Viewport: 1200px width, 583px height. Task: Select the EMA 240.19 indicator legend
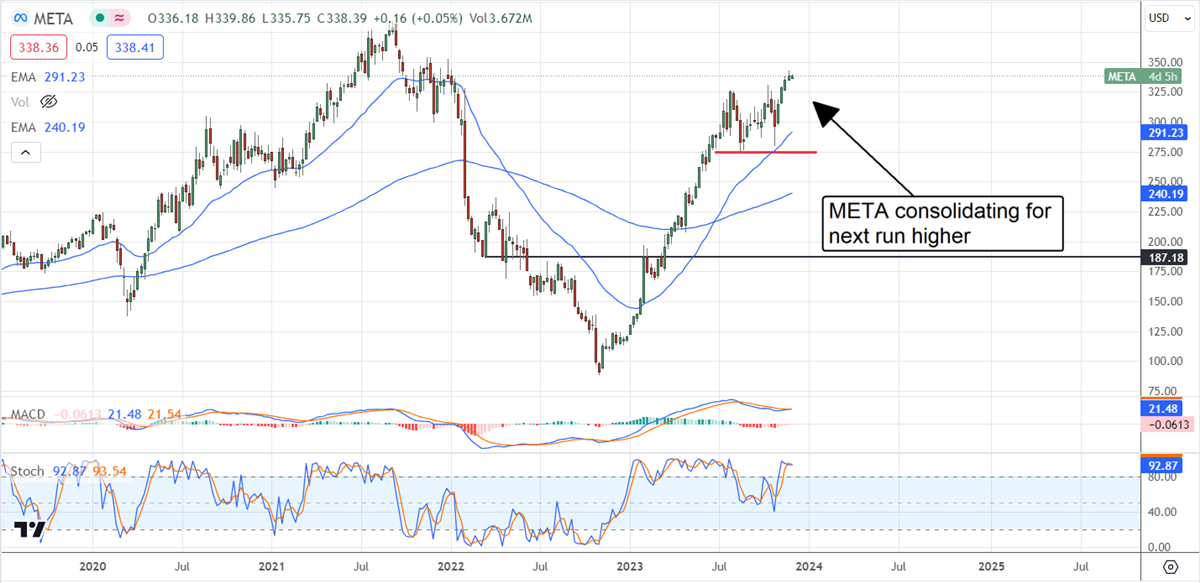click(47, 127)
